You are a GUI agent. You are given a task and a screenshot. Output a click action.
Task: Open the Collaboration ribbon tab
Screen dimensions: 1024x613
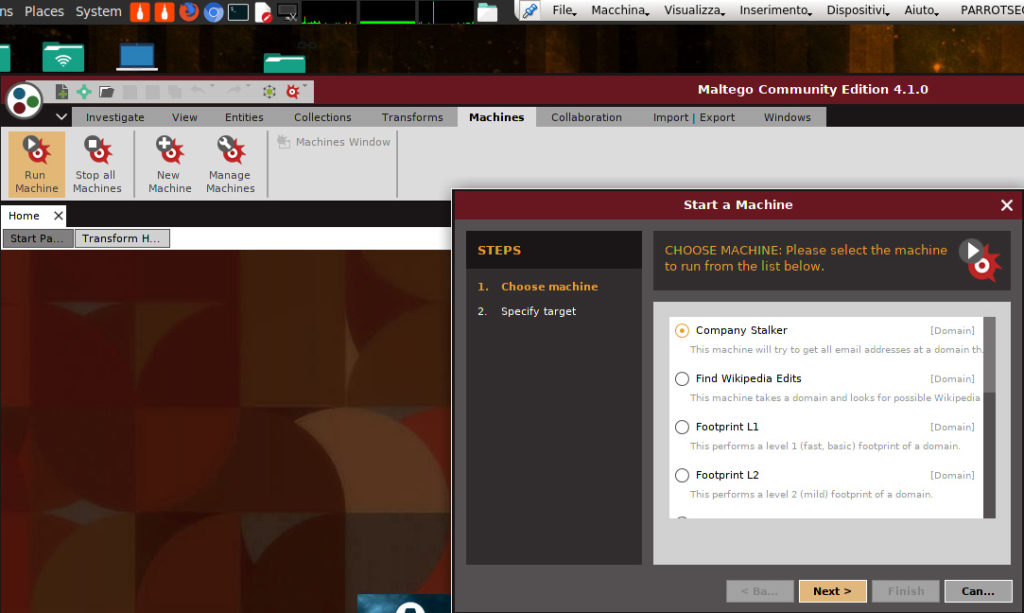(x=586, y=118)
